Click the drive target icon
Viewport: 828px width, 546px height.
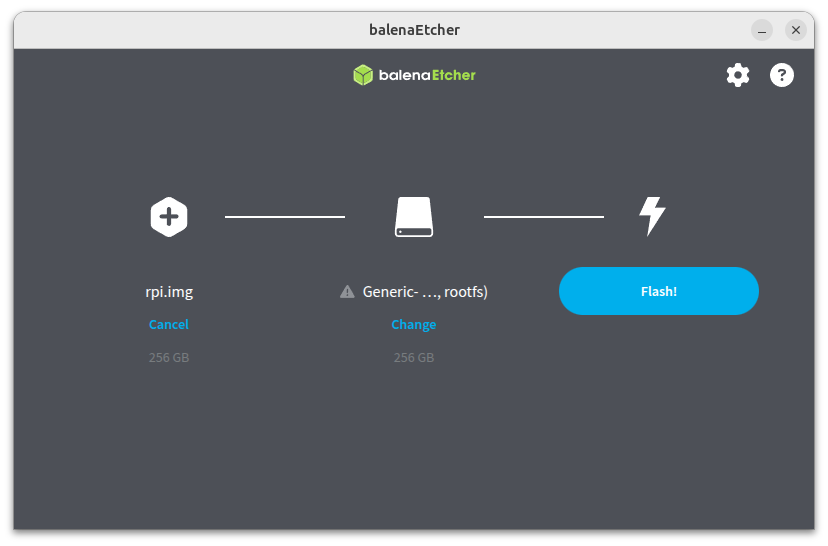[414, 216]
